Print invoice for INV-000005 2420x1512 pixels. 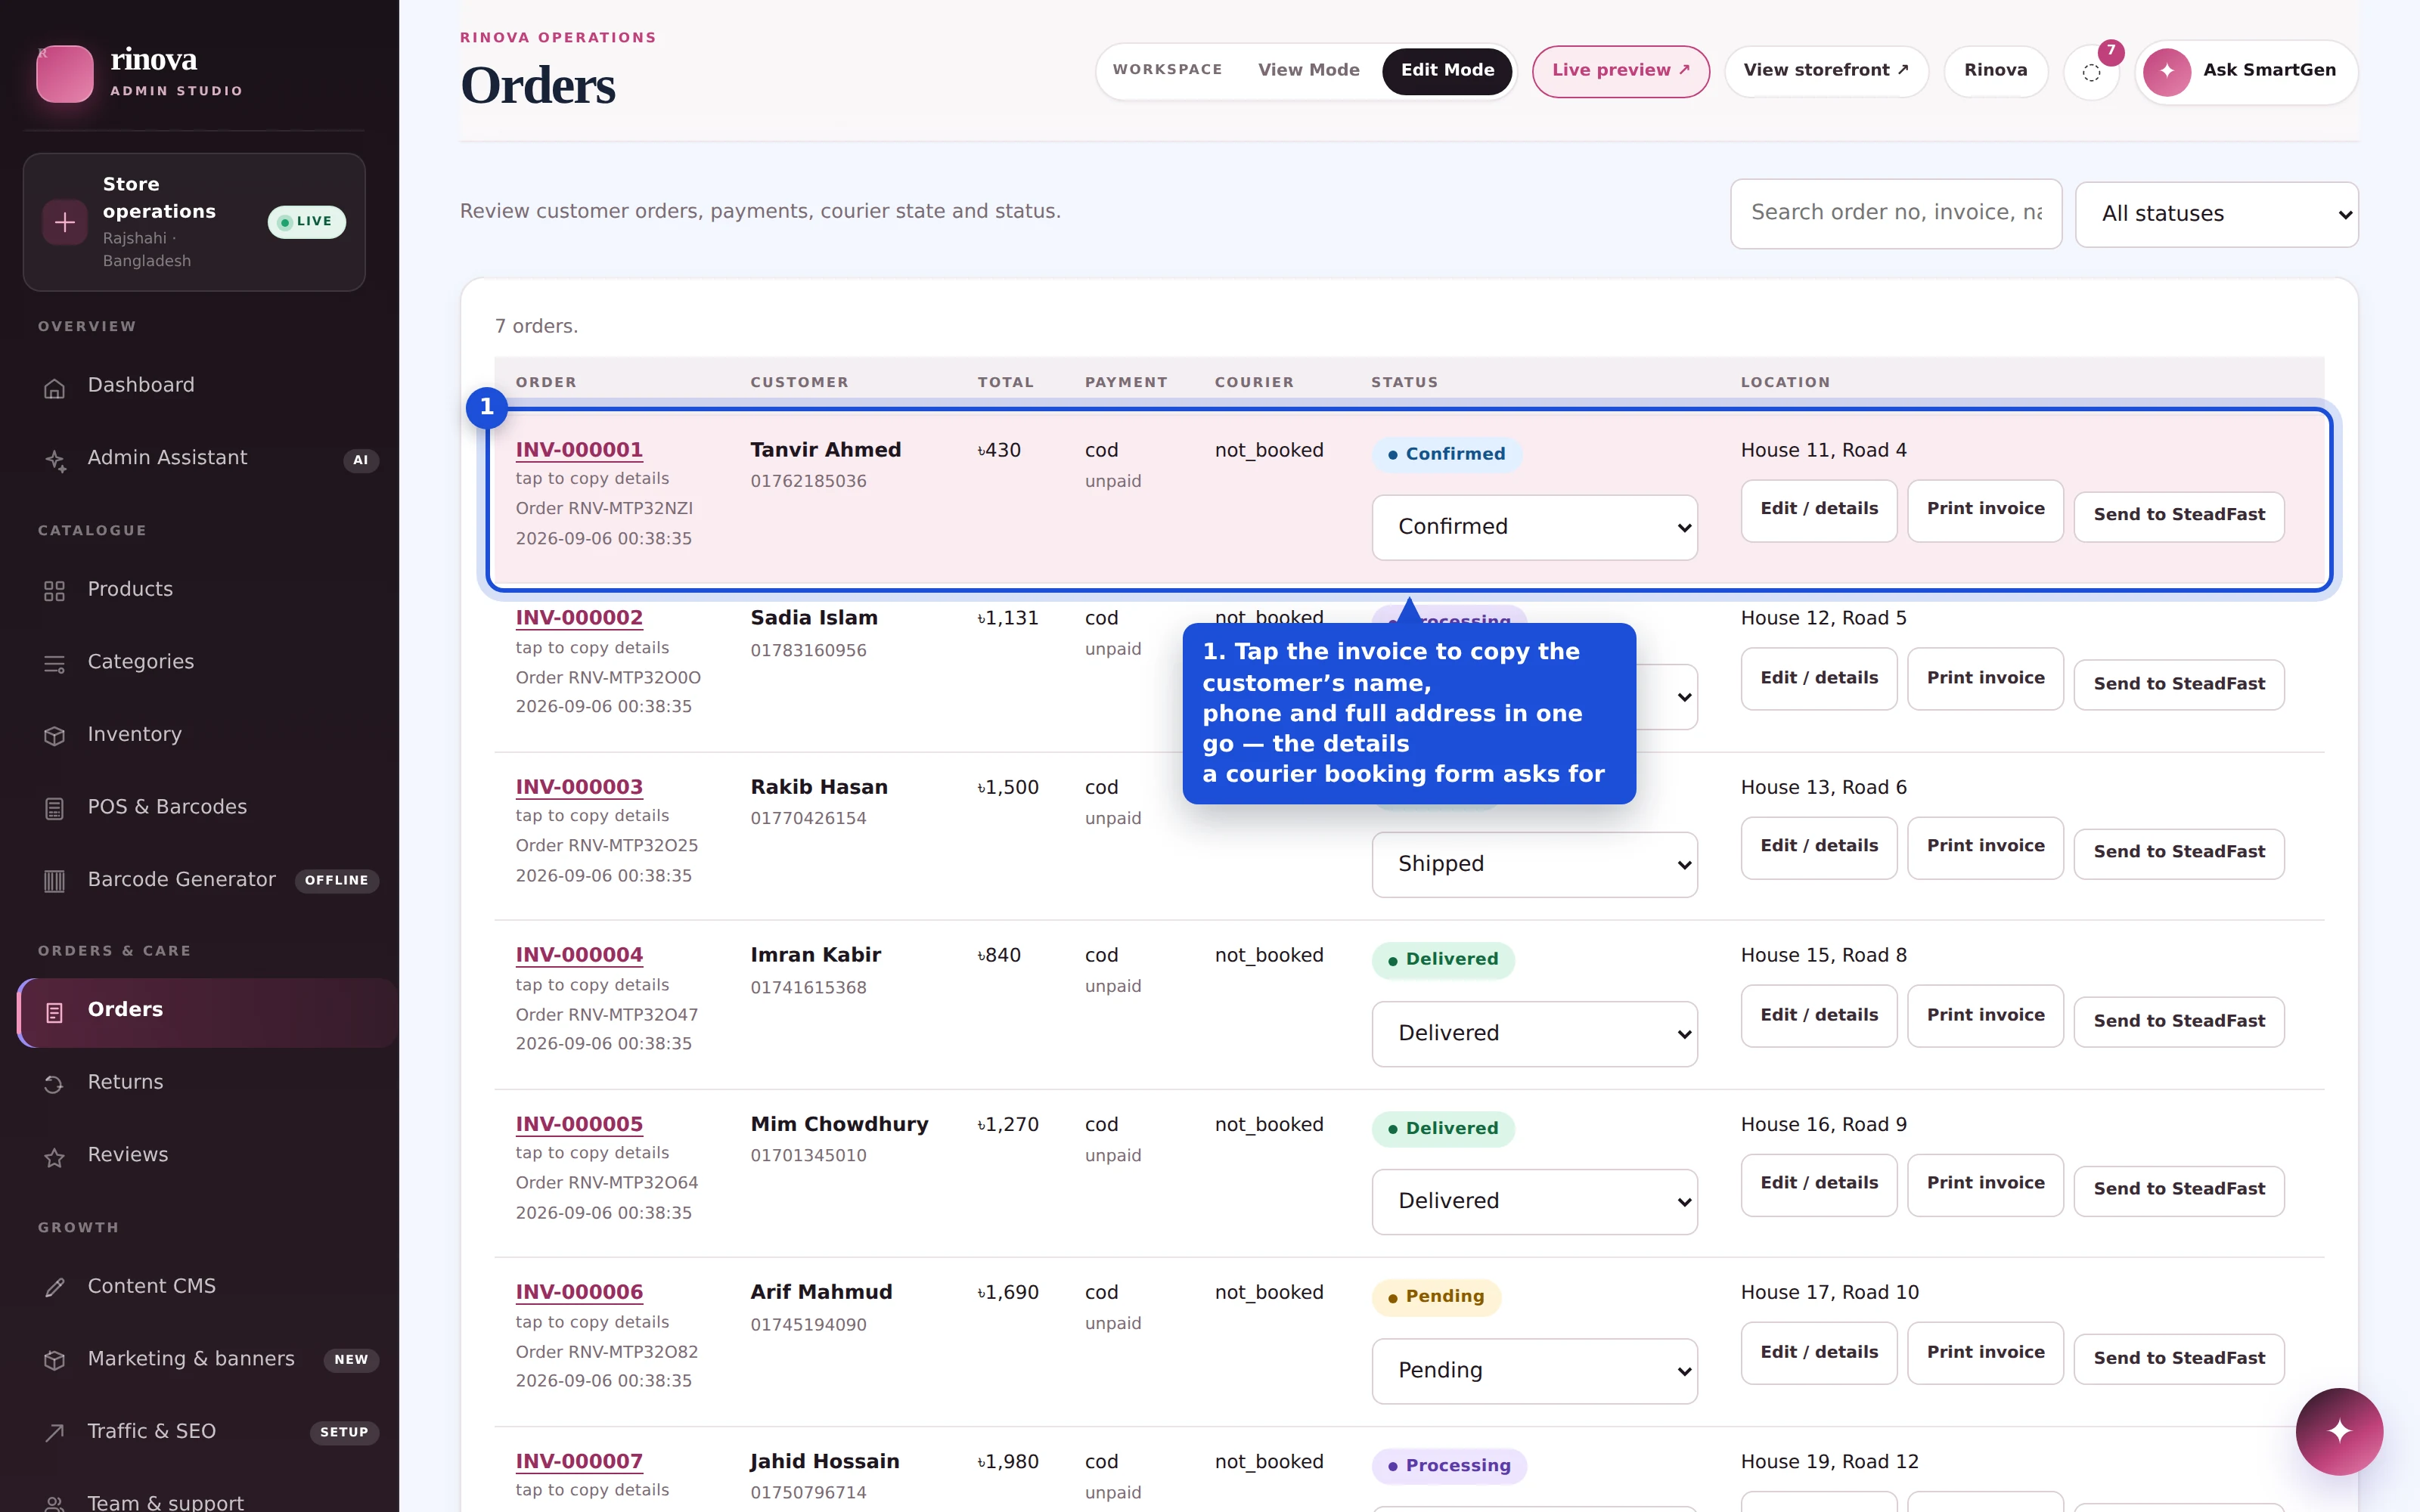click(1985, 1184)
